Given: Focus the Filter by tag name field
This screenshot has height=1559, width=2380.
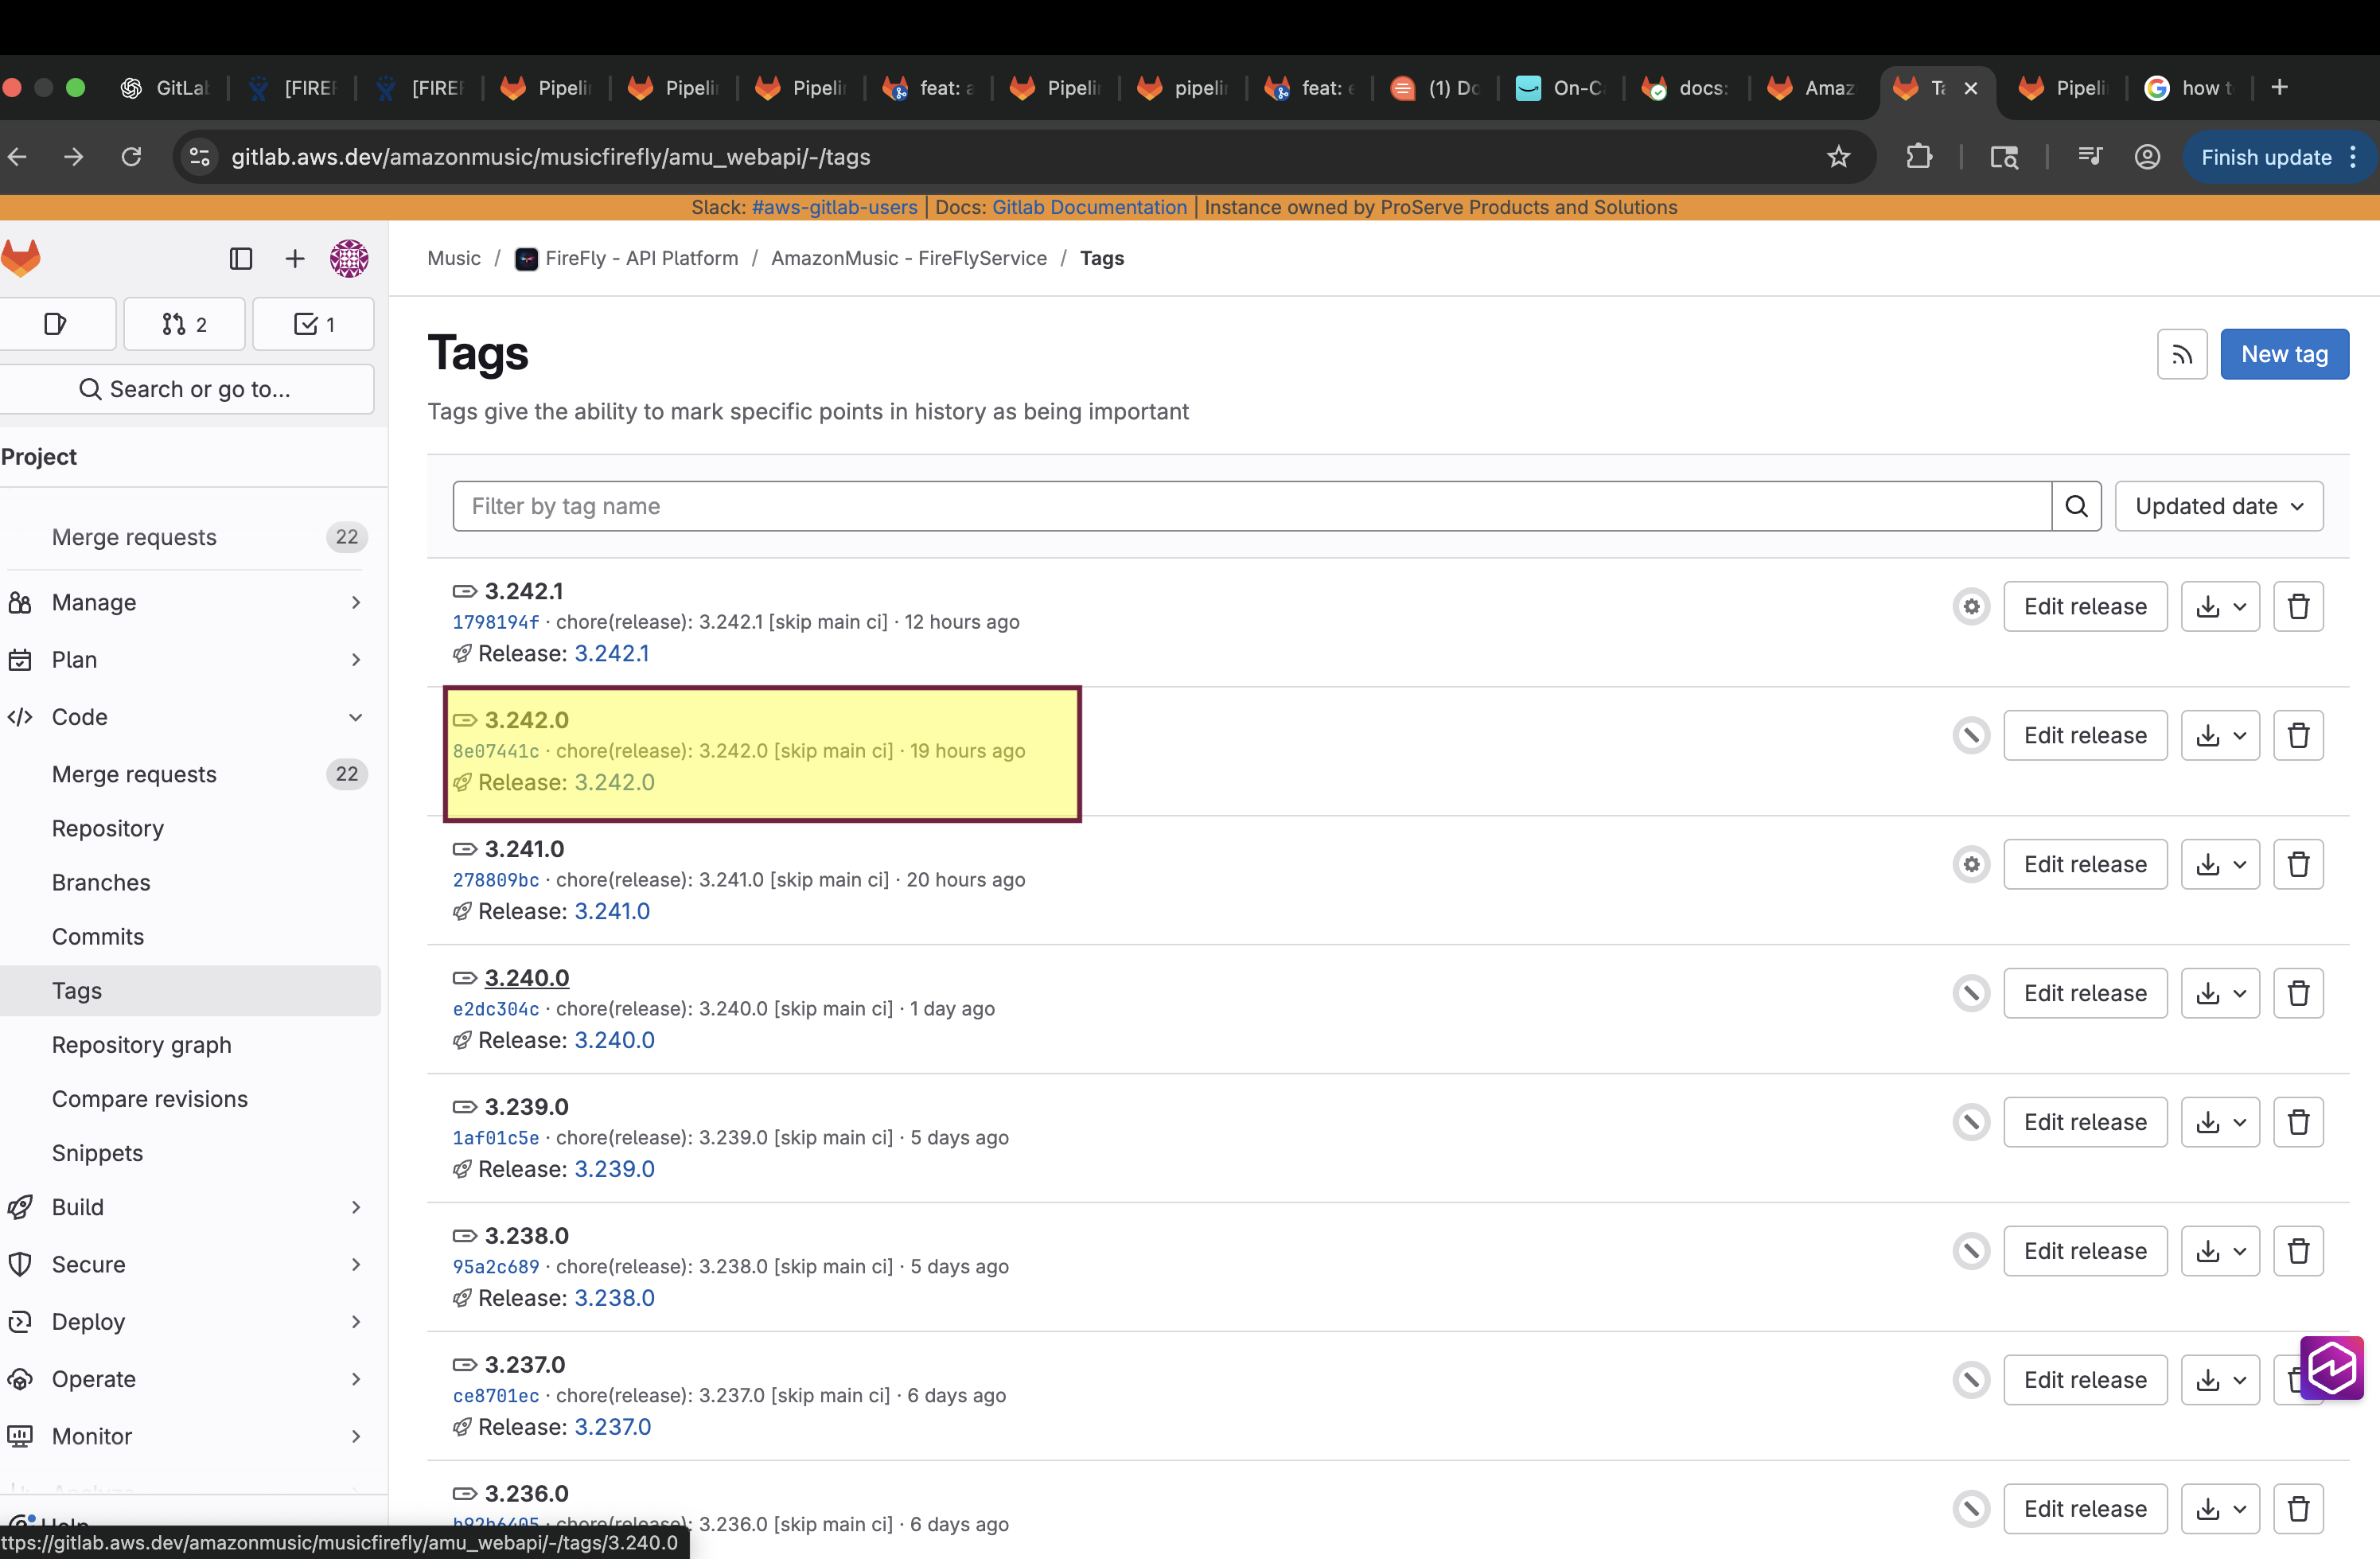Looking at the screenshot, I should pyautogui.click(x=1250, y=506).
